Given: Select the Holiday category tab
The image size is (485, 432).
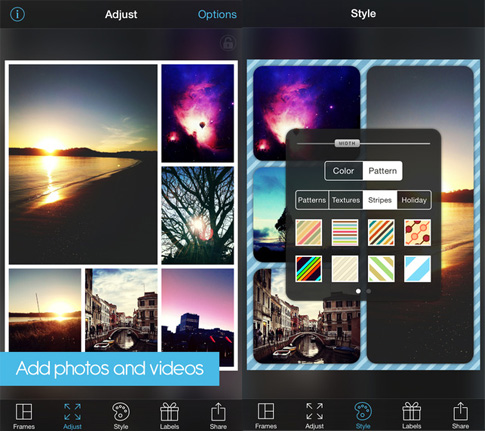Looking at the screenshot, I should (x=414, y=200).
